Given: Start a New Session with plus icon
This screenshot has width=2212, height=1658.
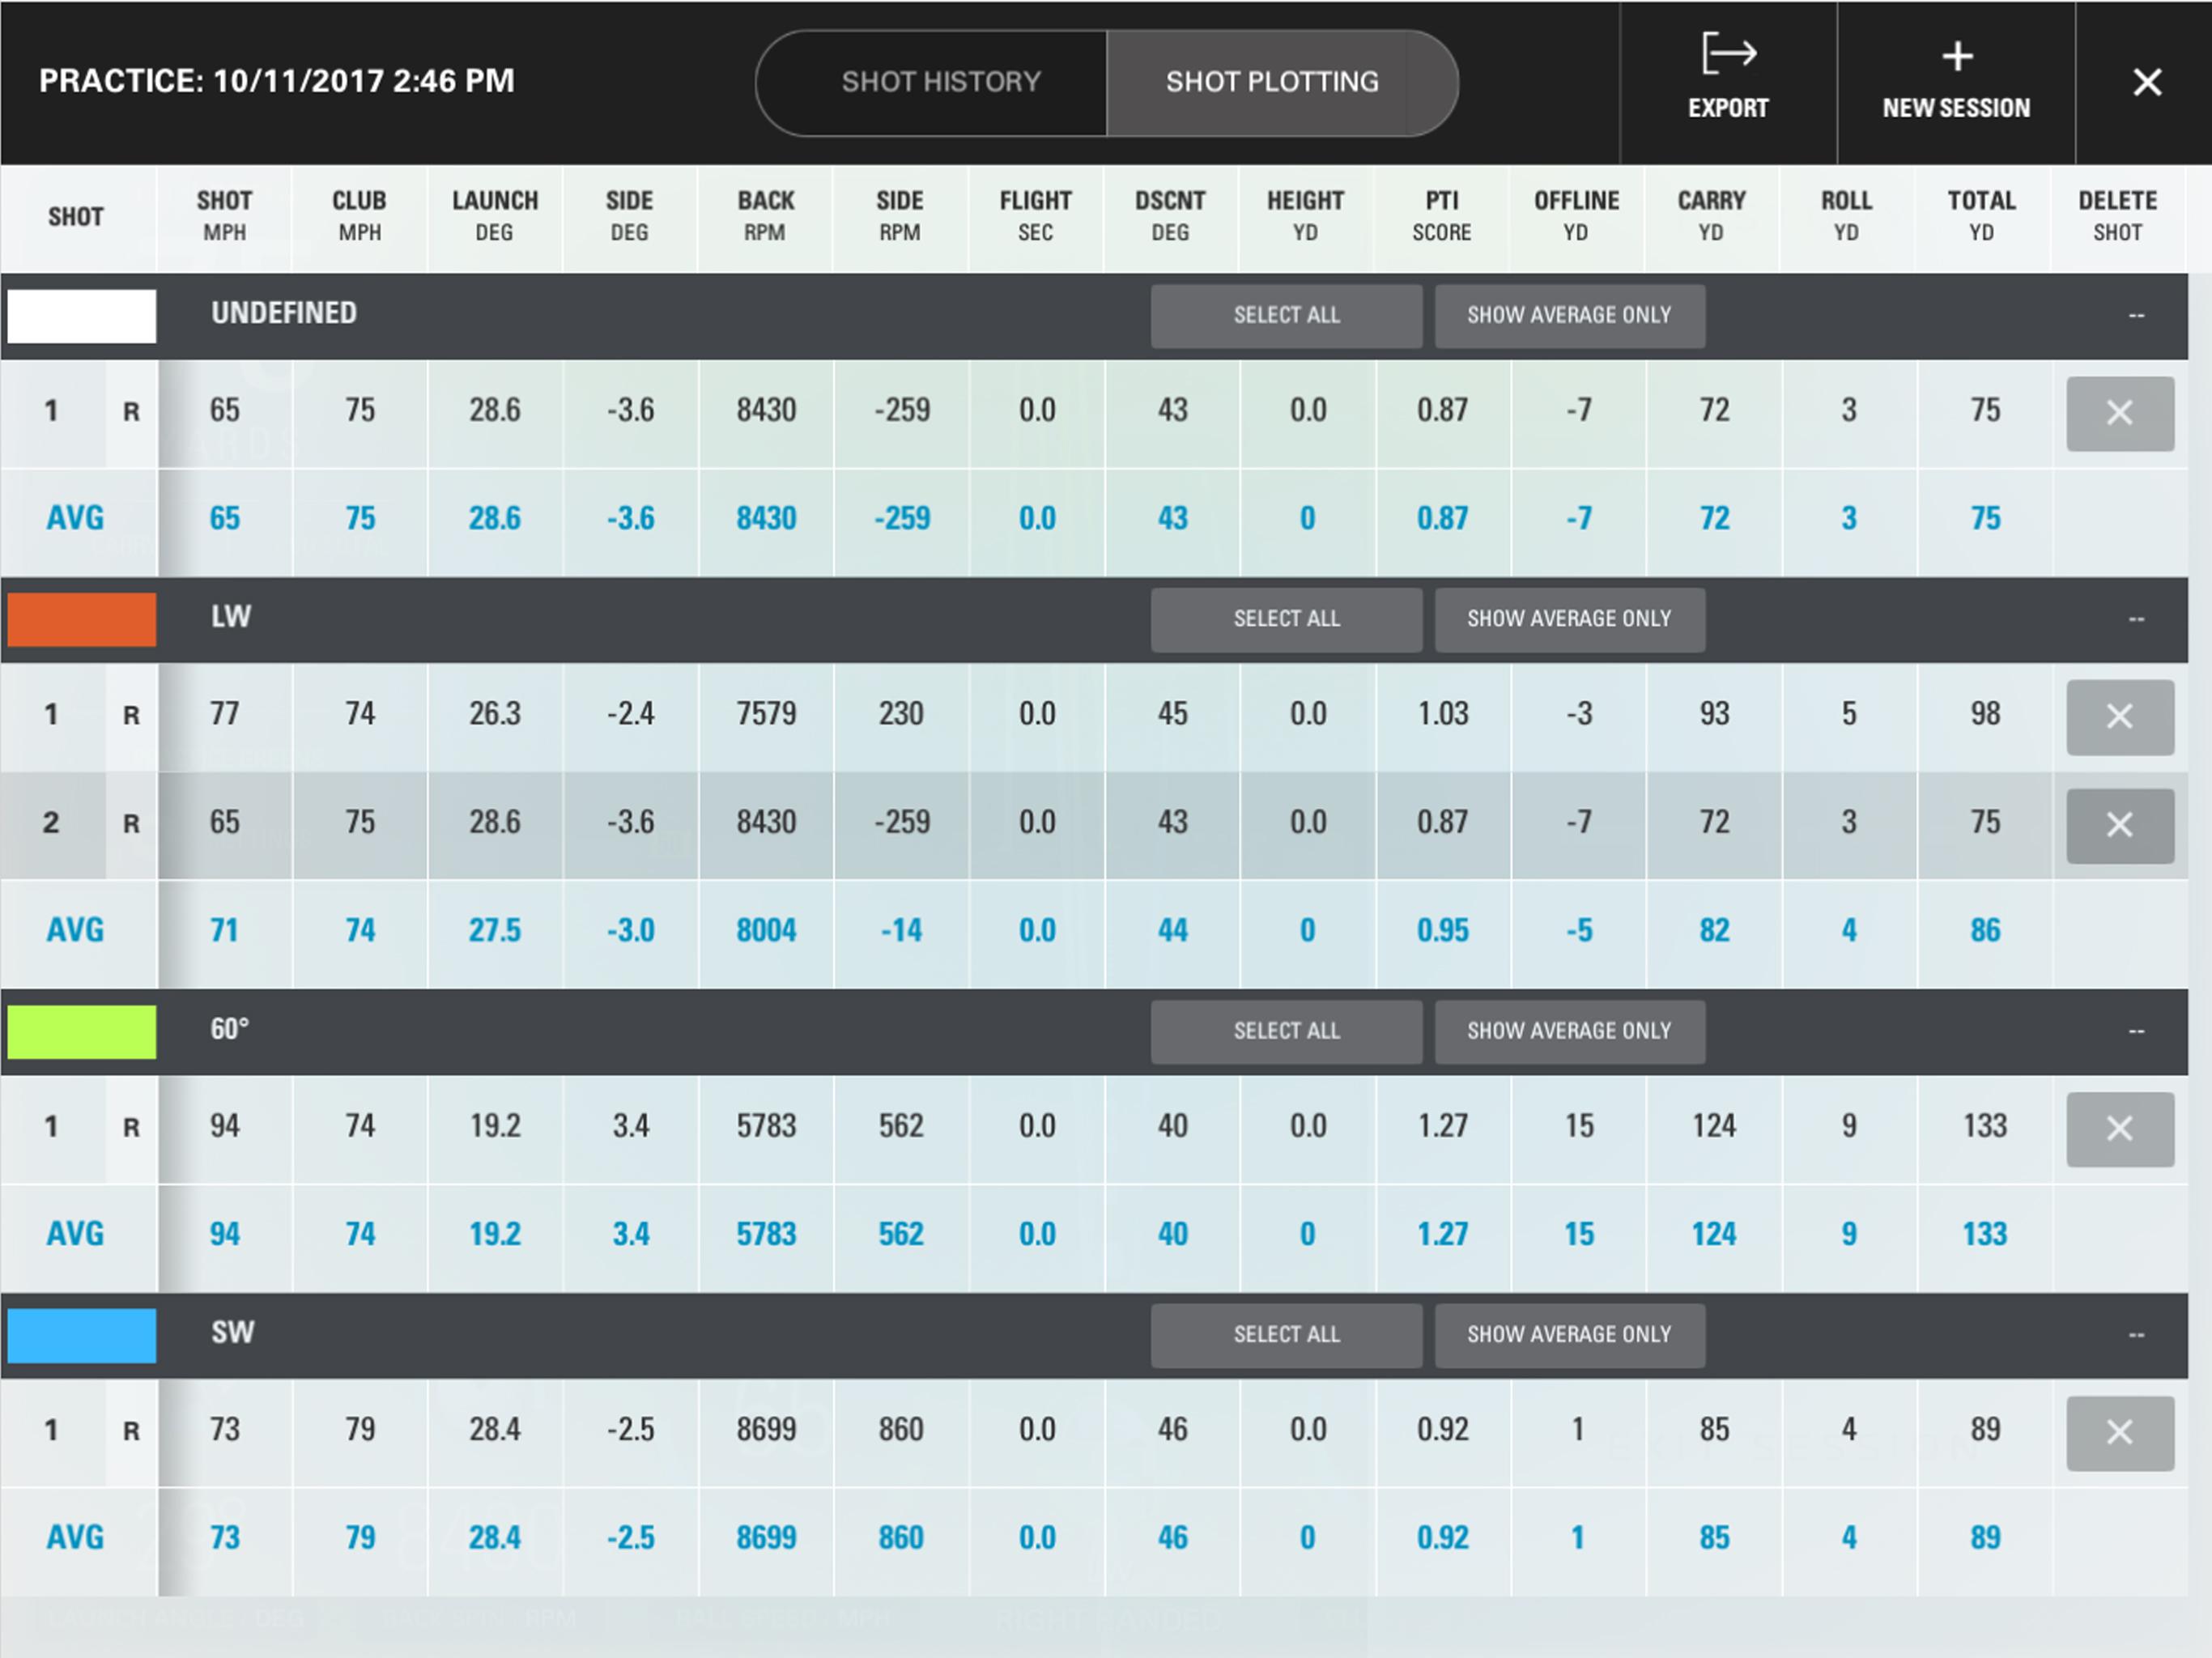Looking at the screenshot, I should tap(1956, 58).
